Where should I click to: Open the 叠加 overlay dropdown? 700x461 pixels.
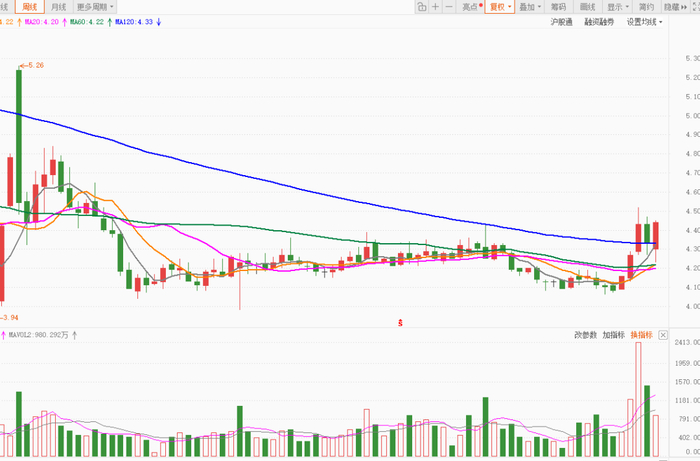point(529,7)
